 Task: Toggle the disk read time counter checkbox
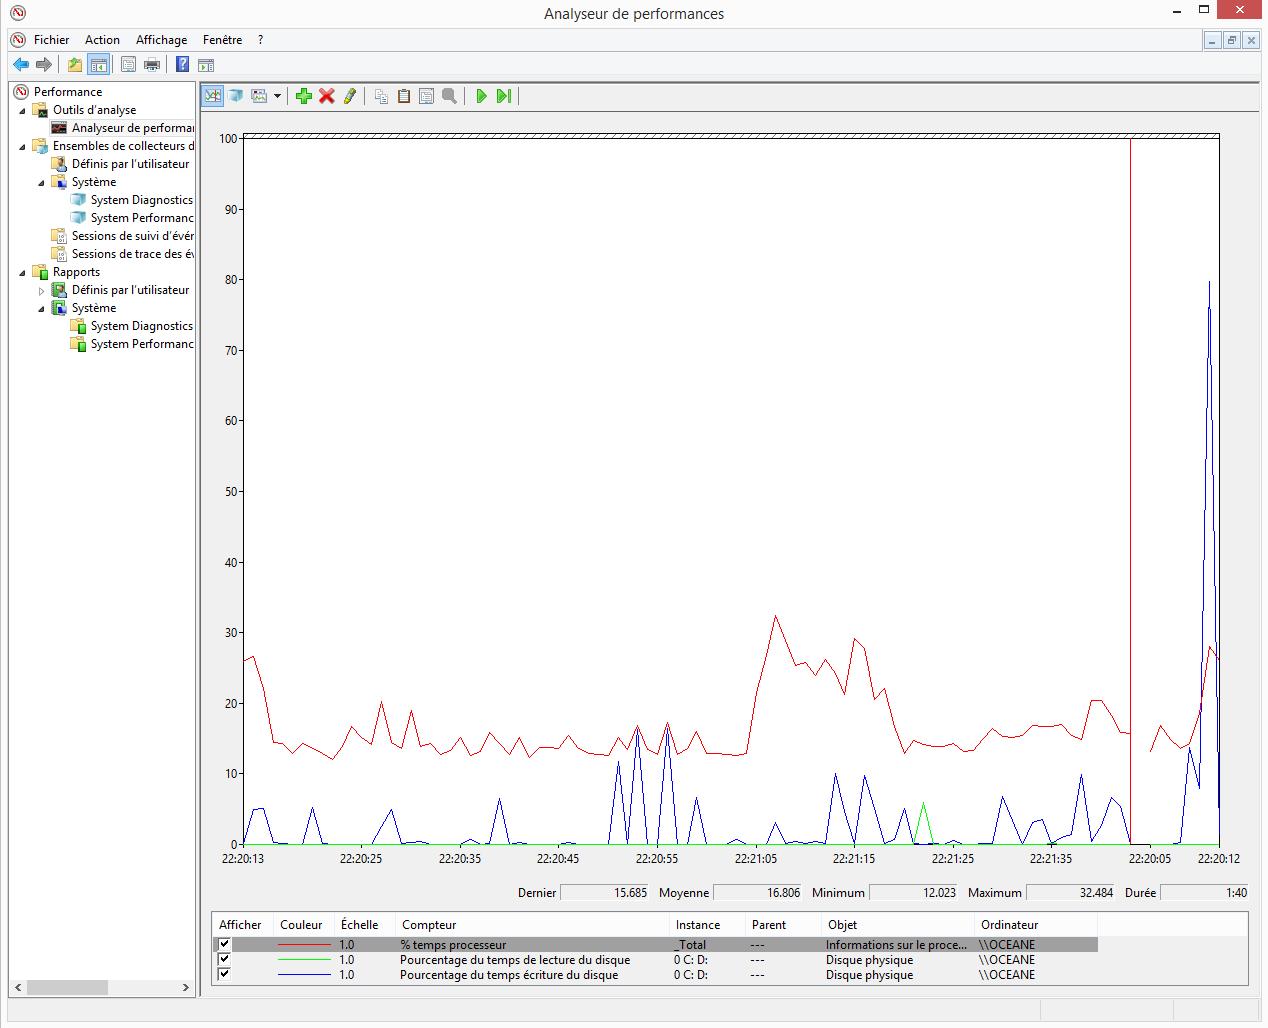[224, 959]
